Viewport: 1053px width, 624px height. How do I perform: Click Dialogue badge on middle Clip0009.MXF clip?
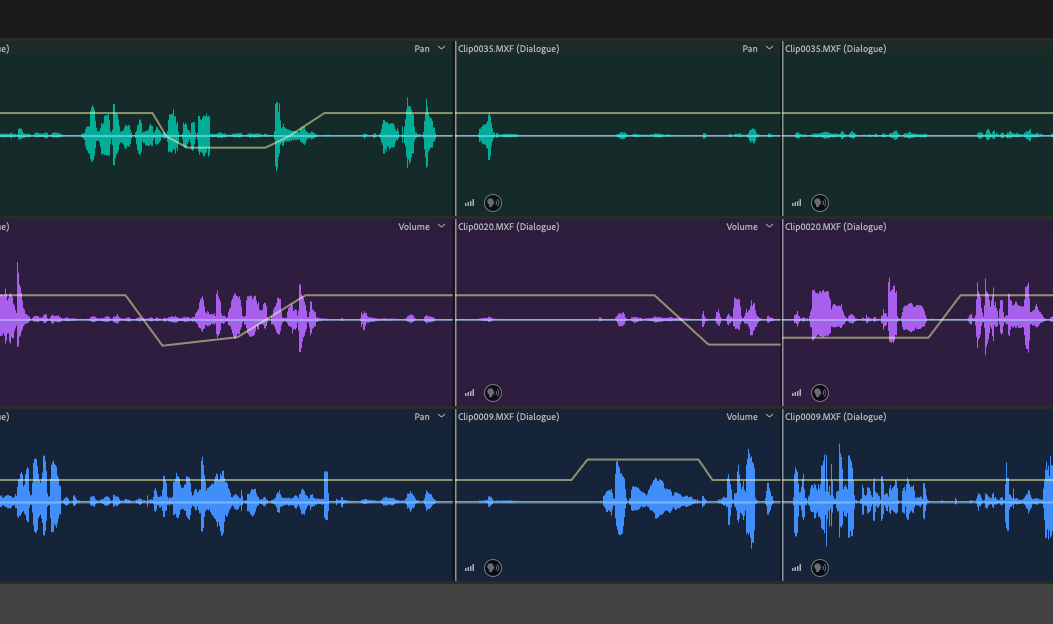pos(493,568)
